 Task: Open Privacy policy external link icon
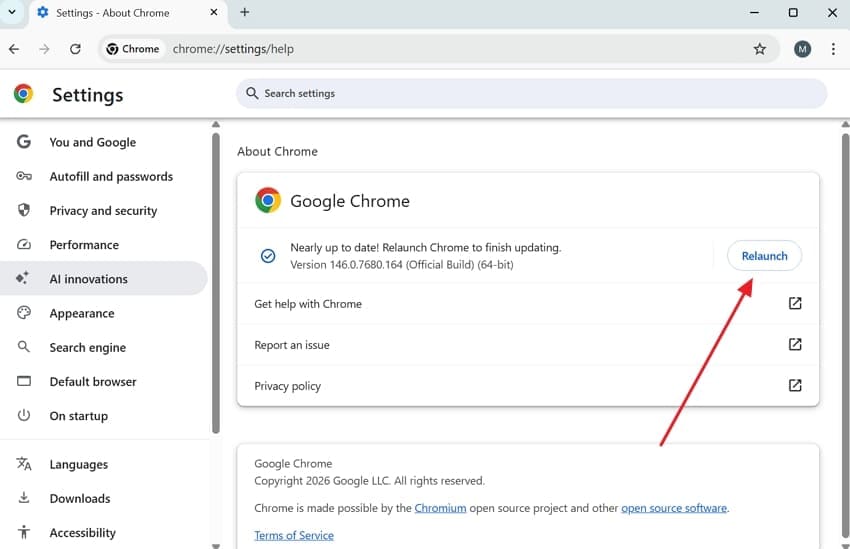click(x=795, y=386)
